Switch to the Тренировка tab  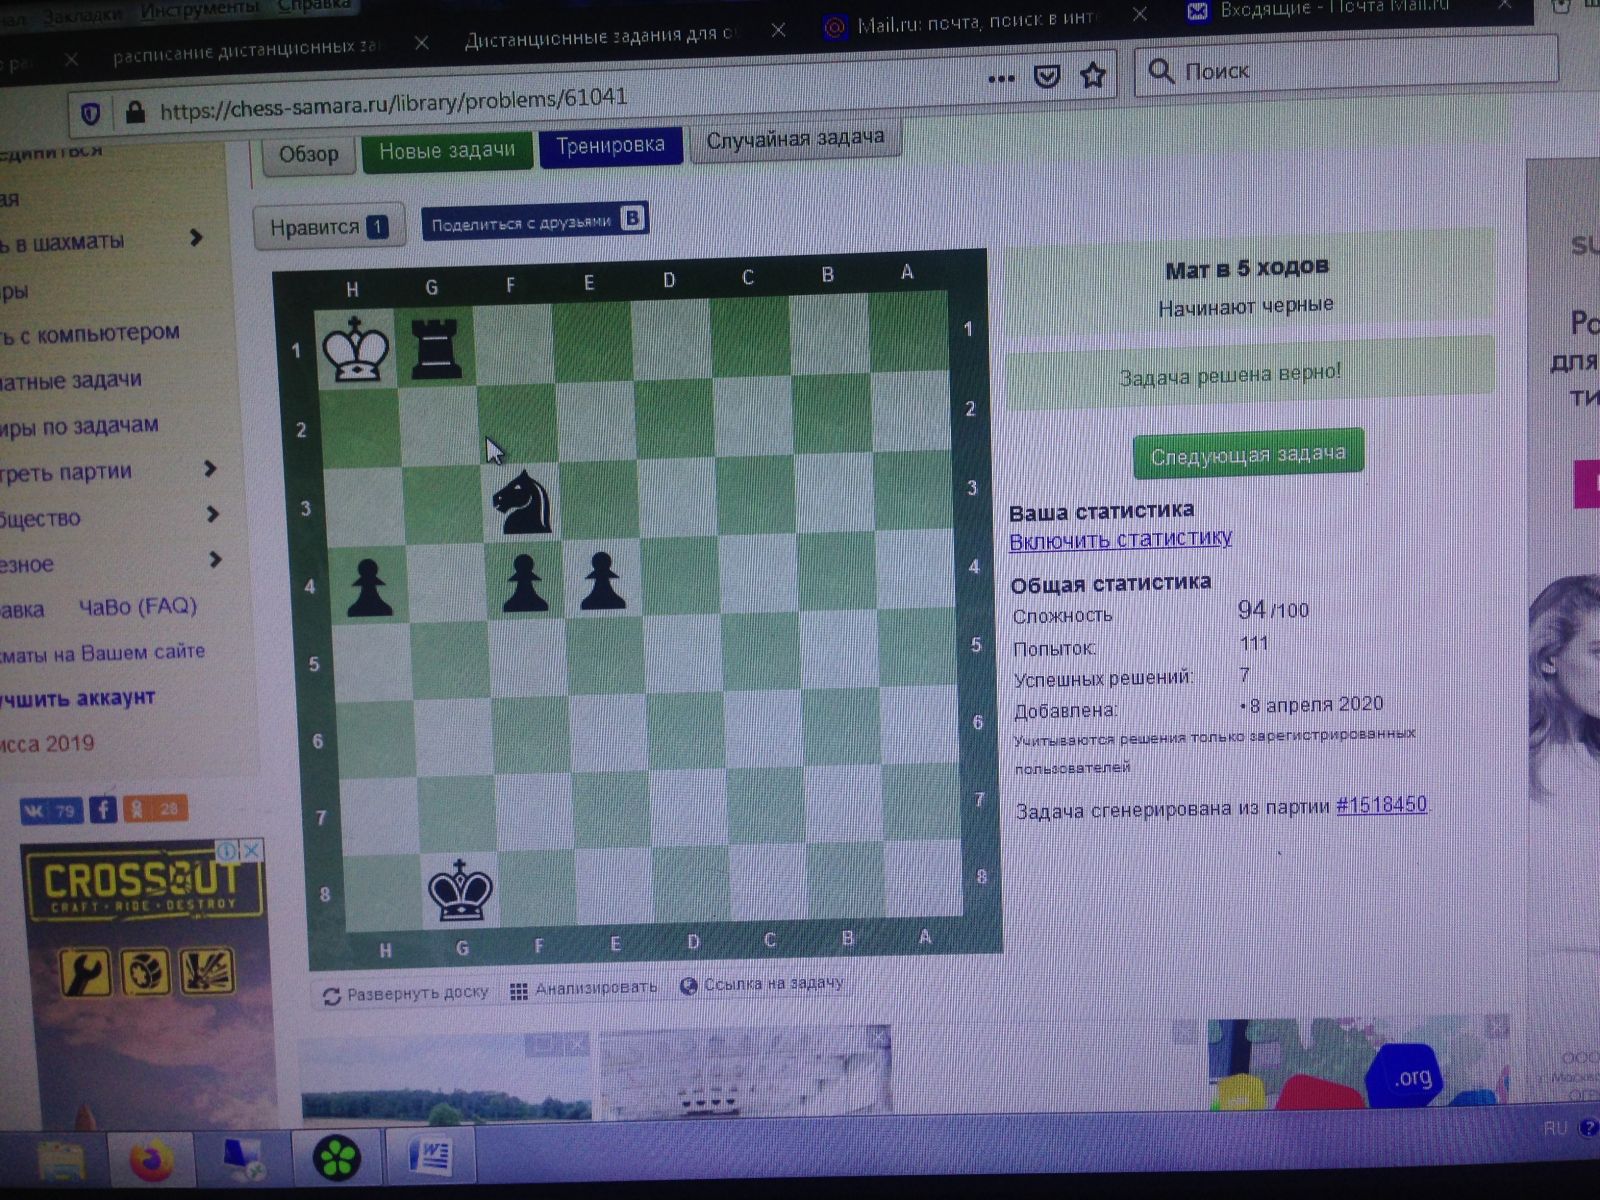pyautogui.click(x=610, y=146)
